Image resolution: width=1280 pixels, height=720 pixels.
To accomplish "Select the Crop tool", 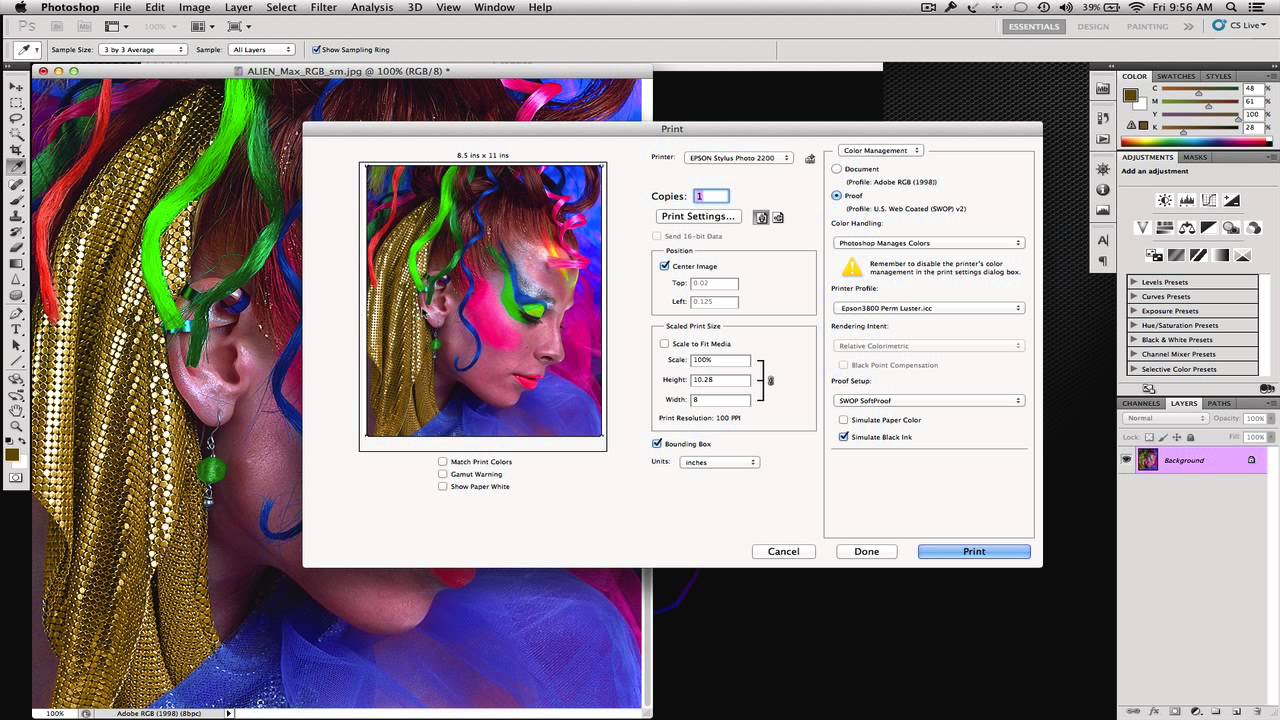I will coord(16,150).
